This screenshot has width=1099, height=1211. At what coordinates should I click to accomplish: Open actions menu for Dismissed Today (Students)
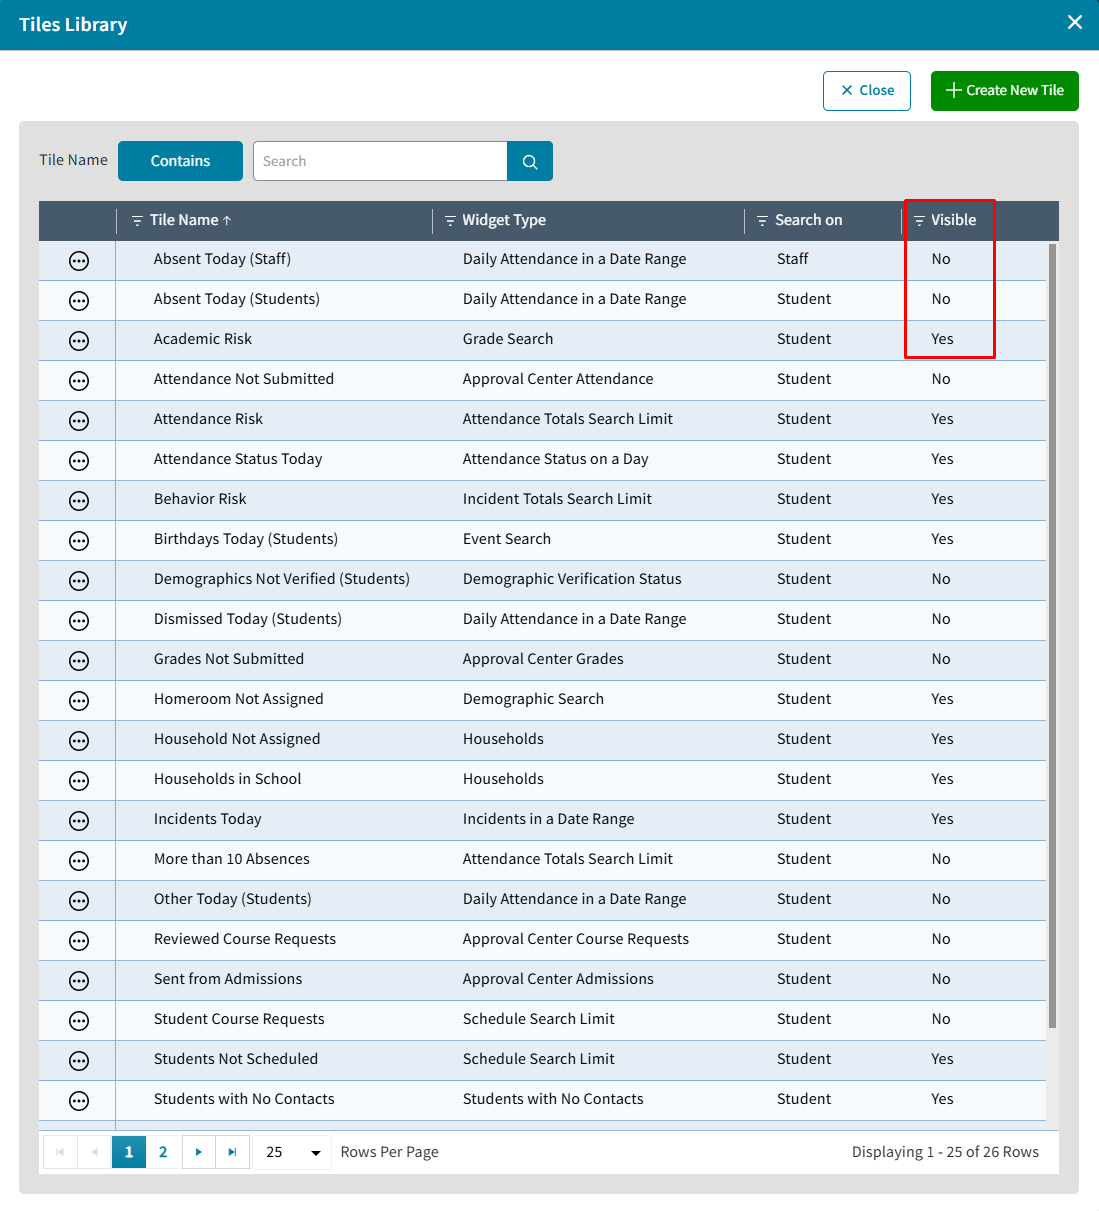click(x=79, y=621)
